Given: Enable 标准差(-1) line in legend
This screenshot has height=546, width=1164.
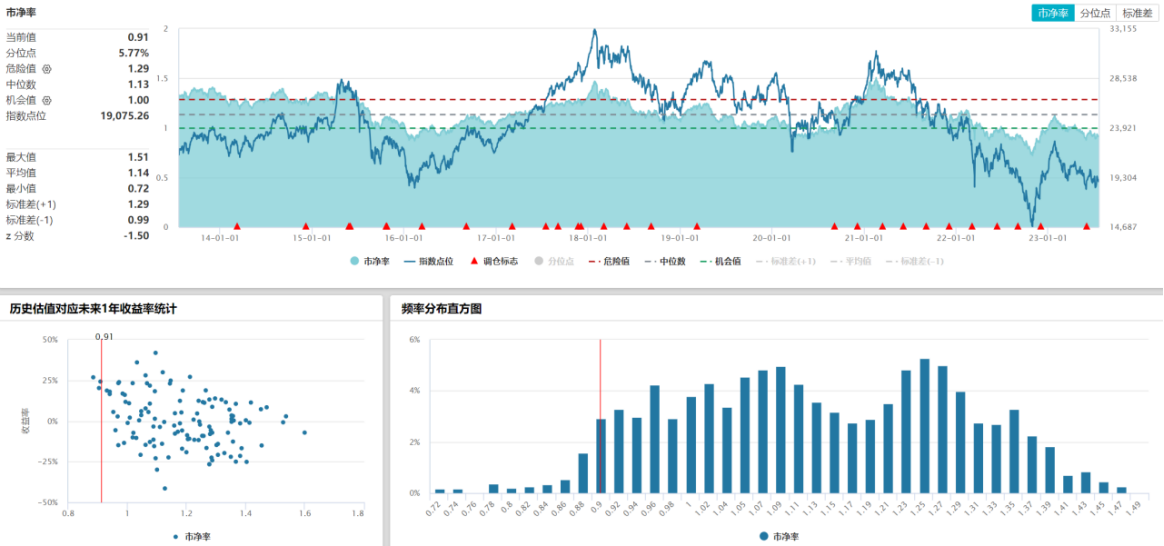Looking at the screenshot, I should pyautogui.click(x=915, y=261).
